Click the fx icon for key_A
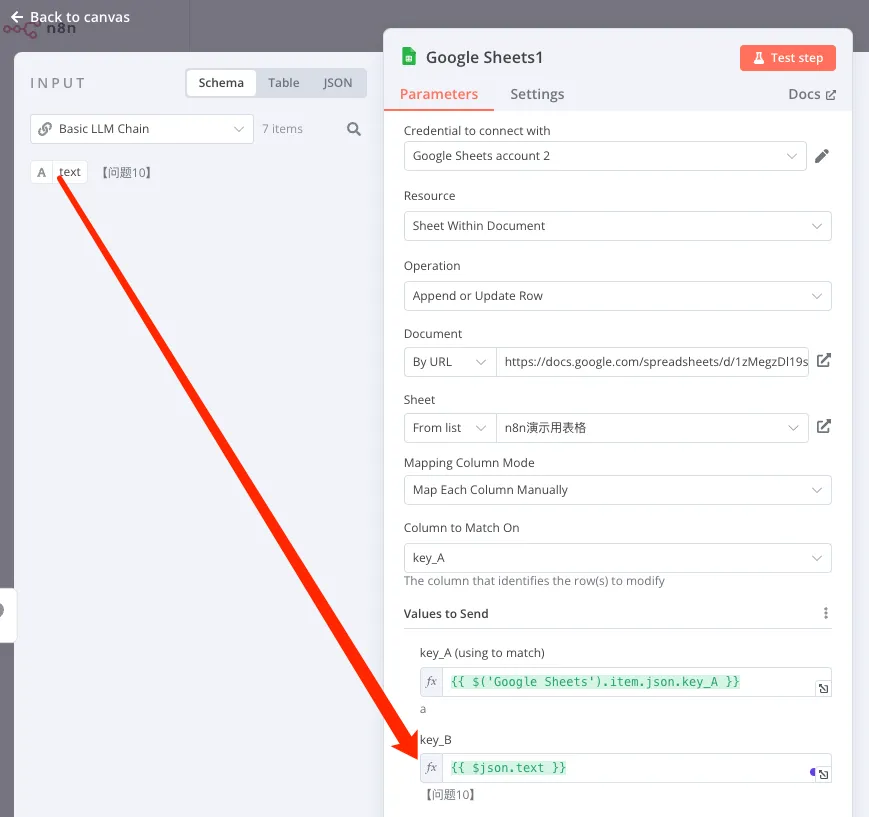This screenshot has height=817, width=869. coord(431,682)
